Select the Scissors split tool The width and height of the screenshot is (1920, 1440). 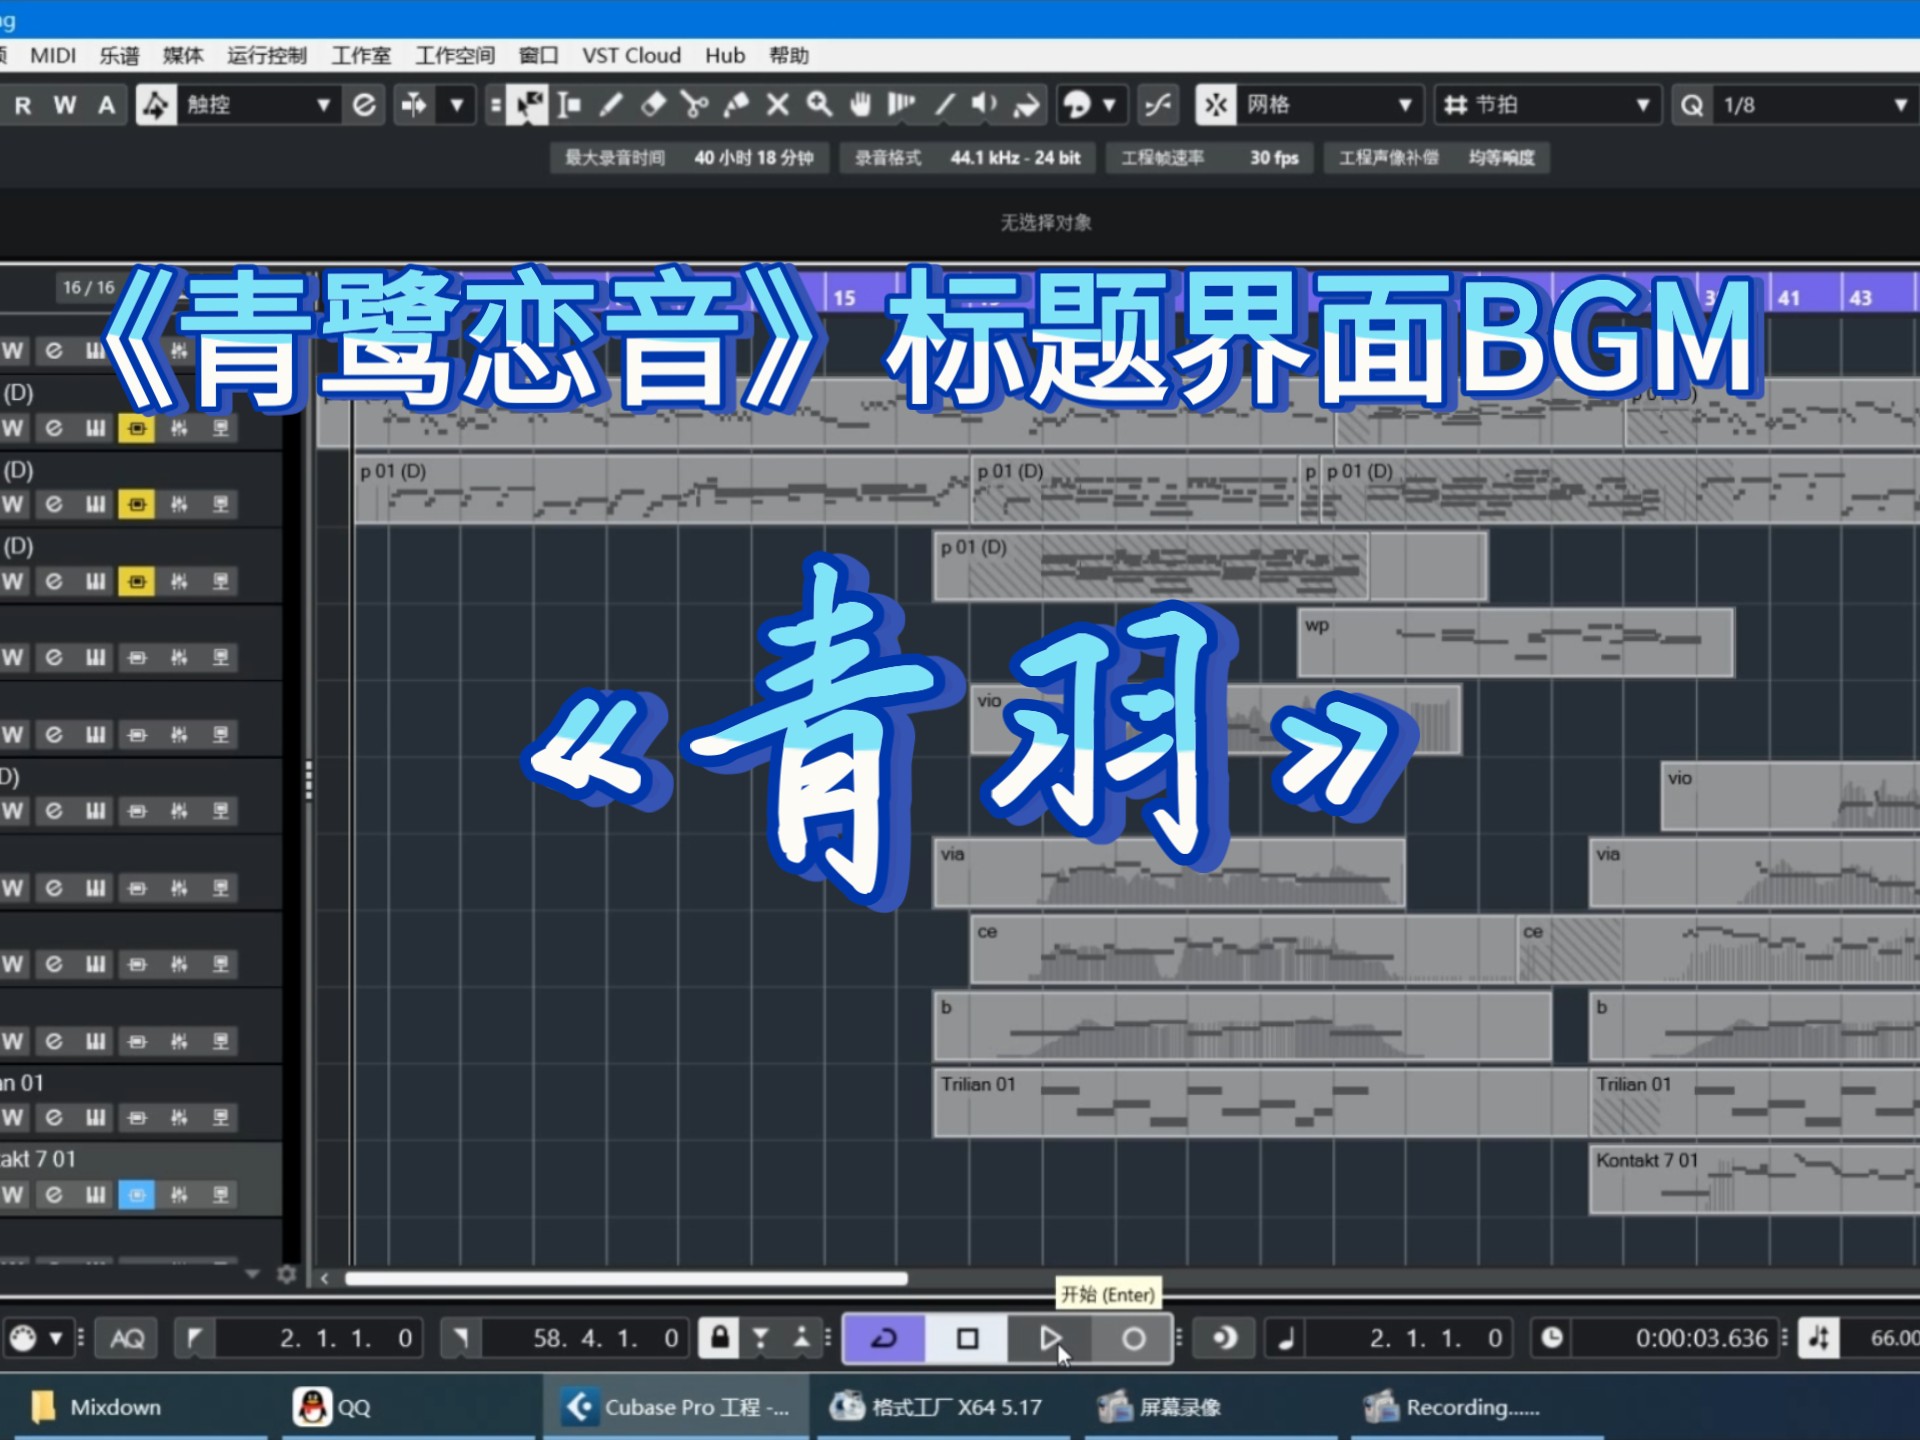click(x=694, y=105)
